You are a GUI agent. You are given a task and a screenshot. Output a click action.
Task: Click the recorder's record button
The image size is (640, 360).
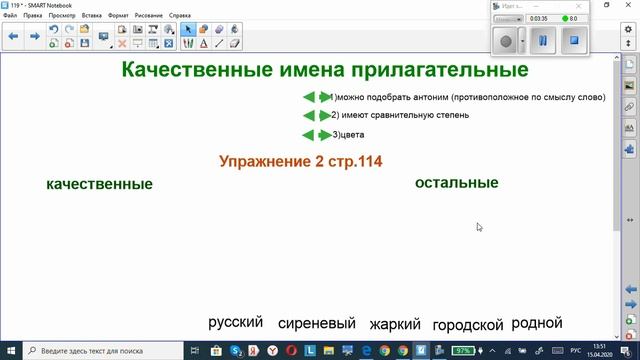click(x=505, y=41)
